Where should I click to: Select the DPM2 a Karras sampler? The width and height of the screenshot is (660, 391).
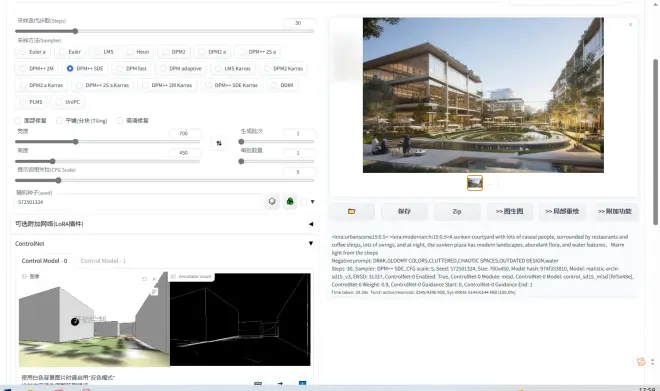tap(41, 85)
